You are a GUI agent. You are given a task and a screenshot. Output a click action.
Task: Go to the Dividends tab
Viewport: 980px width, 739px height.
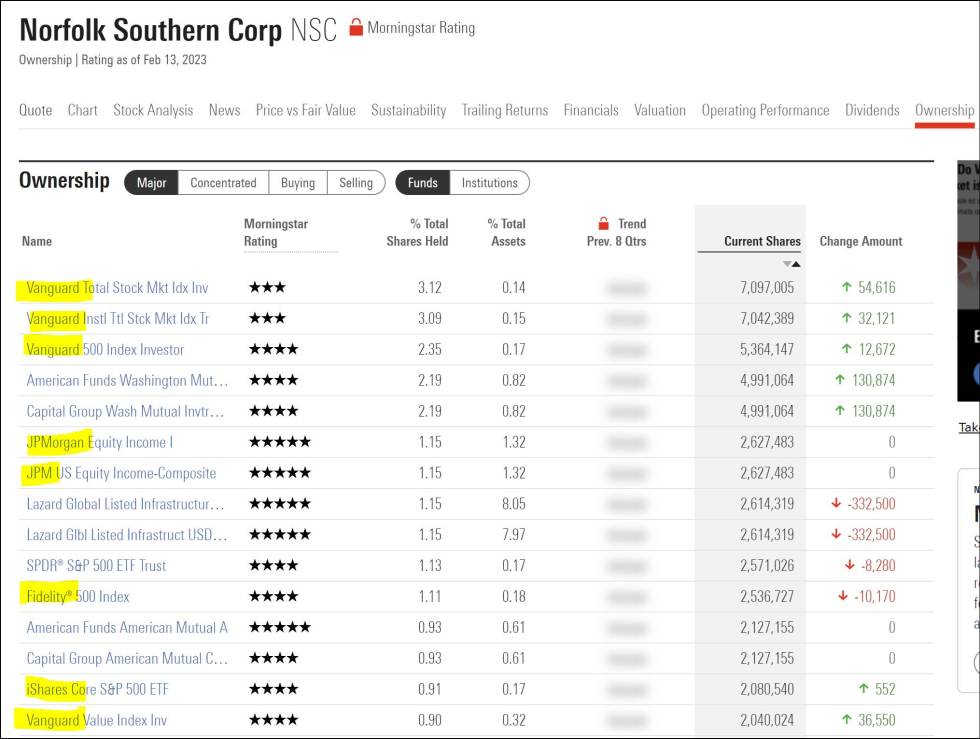872,110
